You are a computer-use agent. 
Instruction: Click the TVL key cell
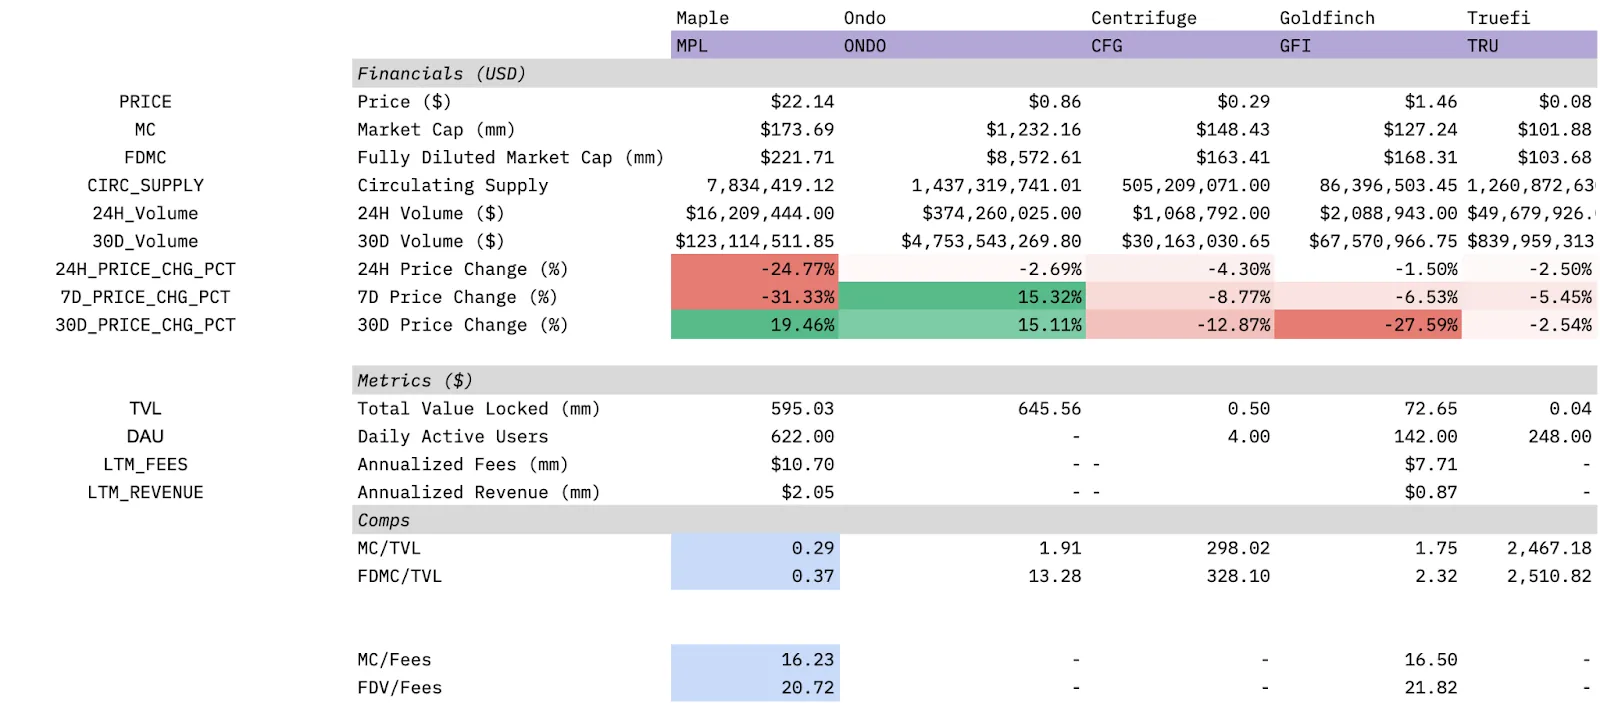(145, 409)
